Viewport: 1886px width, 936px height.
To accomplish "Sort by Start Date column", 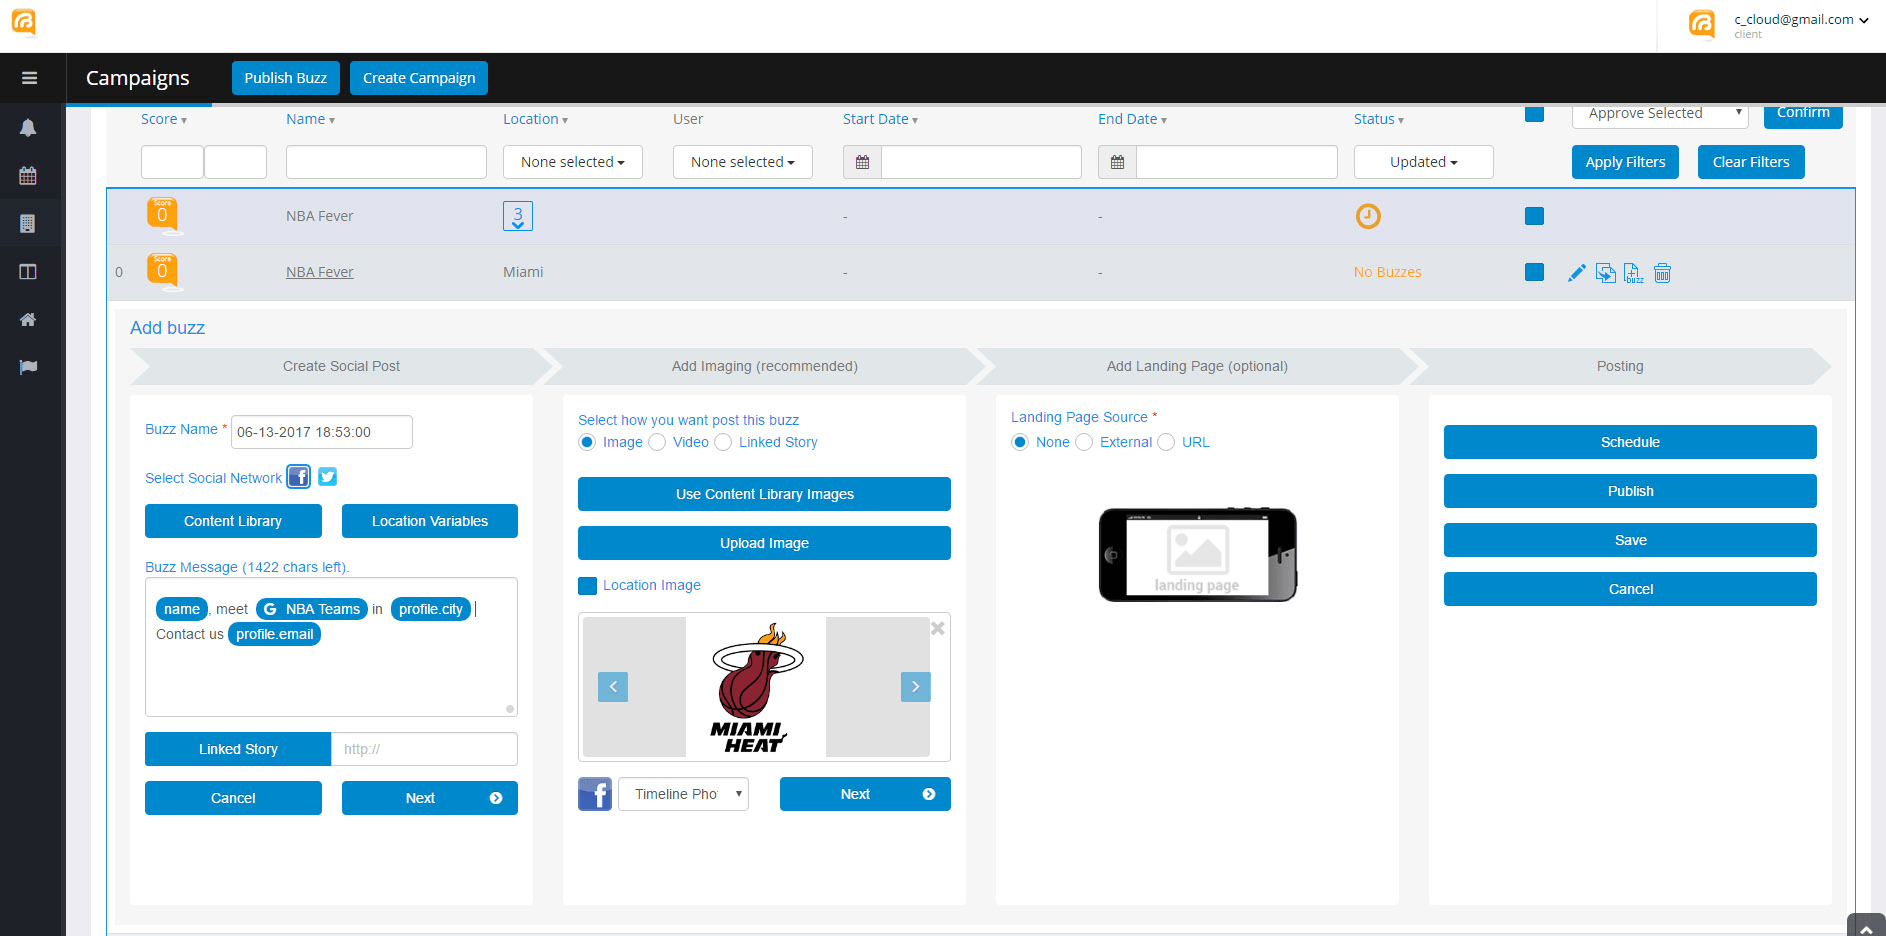I will click(x=880, y=119).
